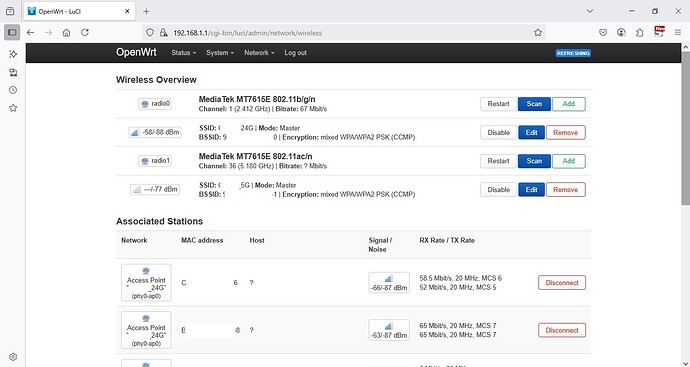Toggle the sidebar panel button

click(12, 33)
